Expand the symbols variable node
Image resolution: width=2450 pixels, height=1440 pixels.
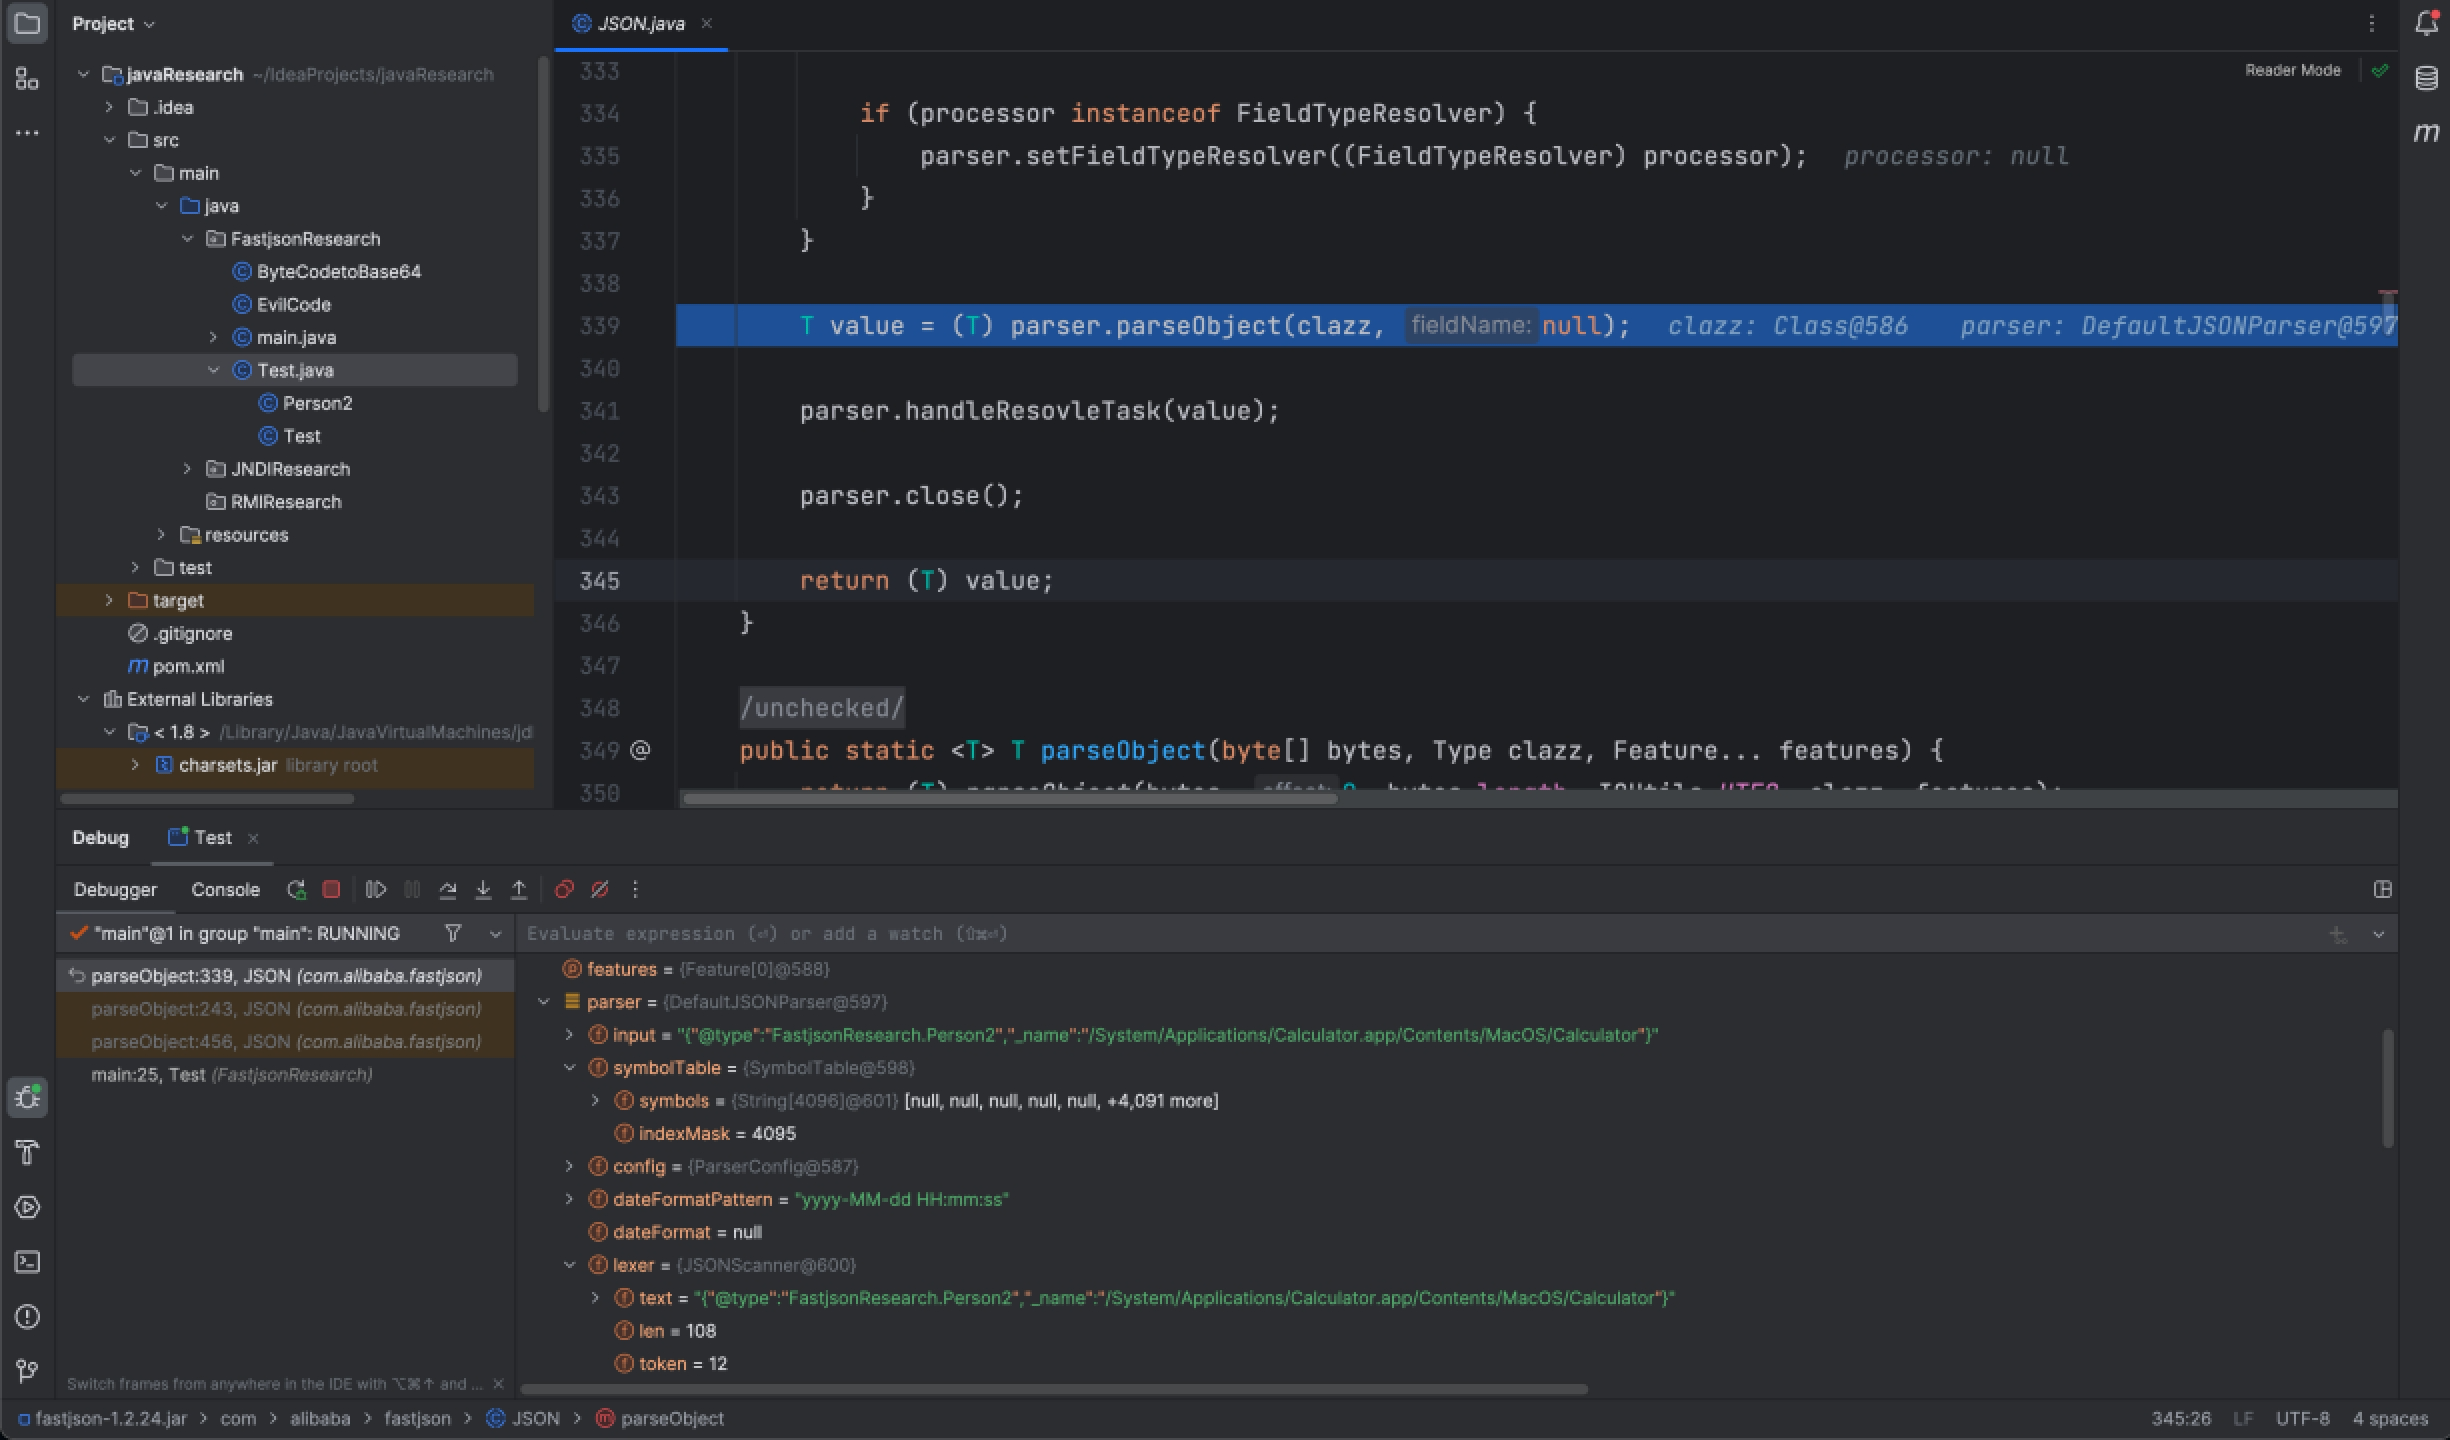tap(595, 1101)
